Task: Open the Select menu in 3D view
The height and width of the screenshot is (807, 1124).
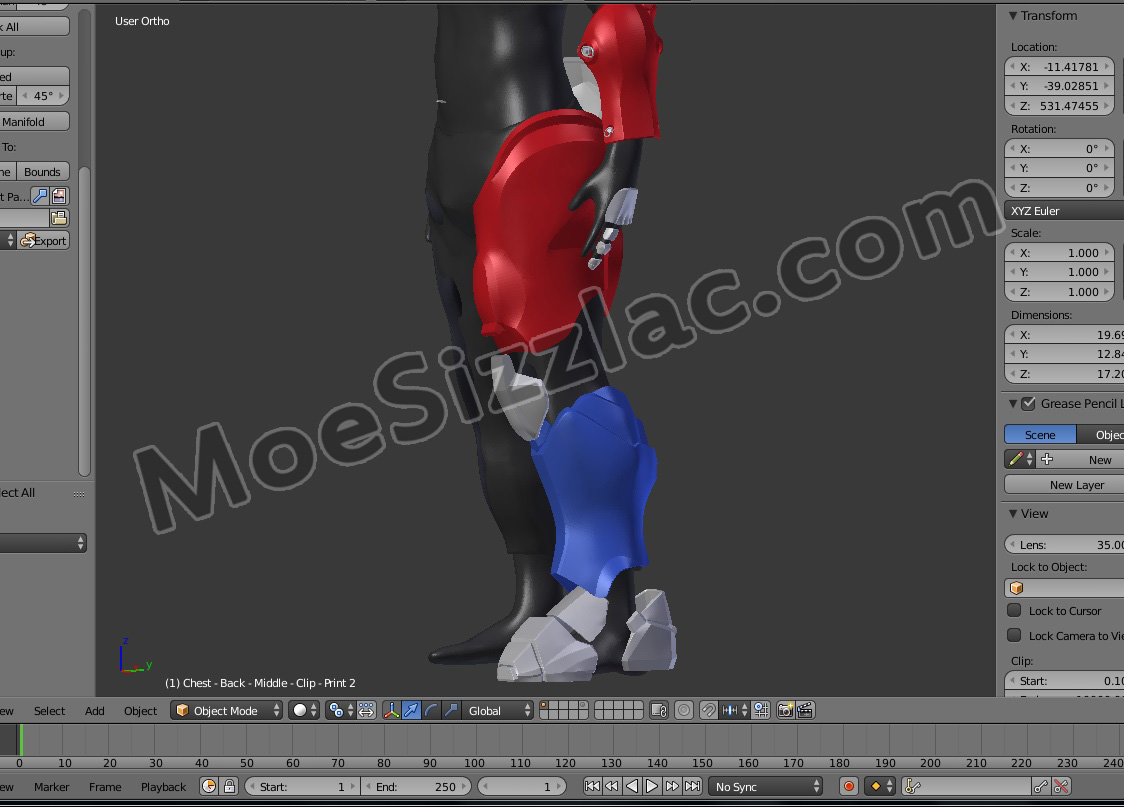Action: coord(49,710)
